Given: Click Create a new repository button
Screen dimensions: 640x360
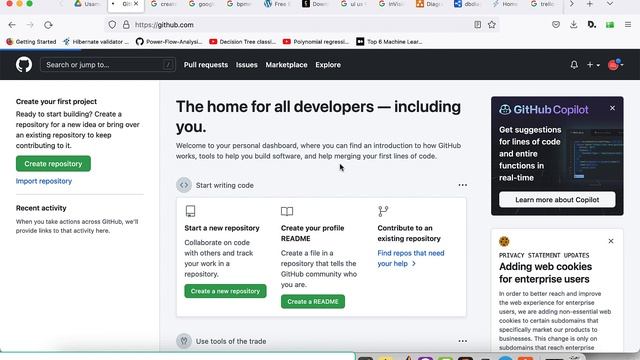Looking at the screenshot, I should (x=225, y=291).
